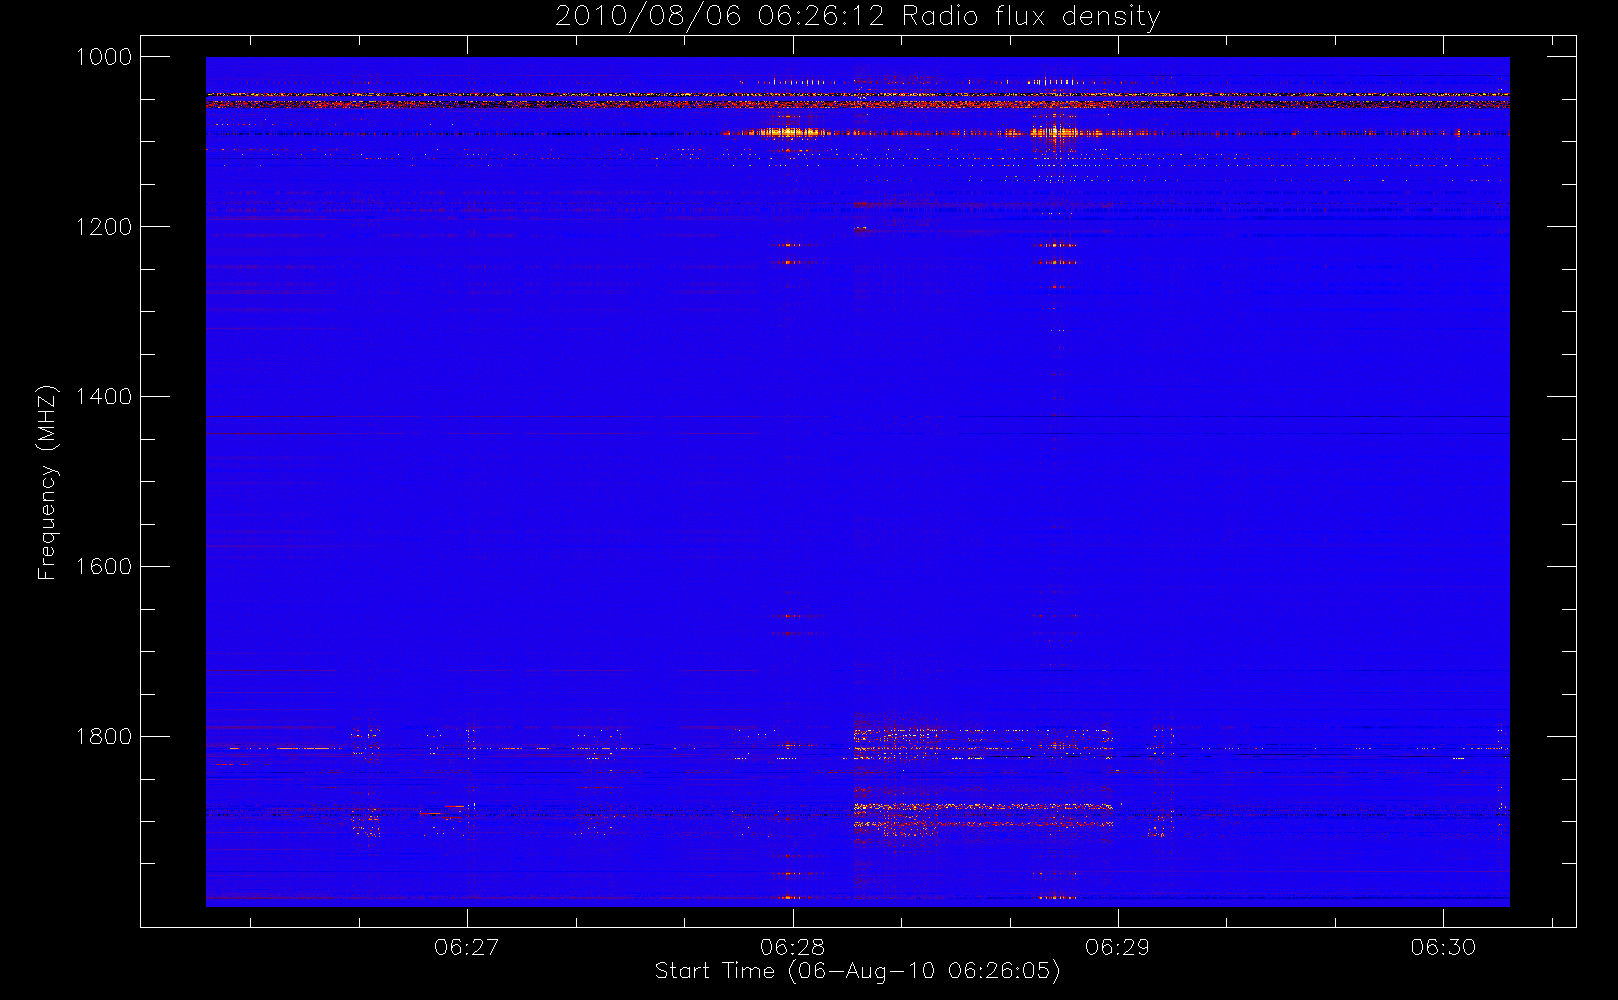Click the 06:28 time tick label
1618x1000 pixels.
(x=793, y=947)
